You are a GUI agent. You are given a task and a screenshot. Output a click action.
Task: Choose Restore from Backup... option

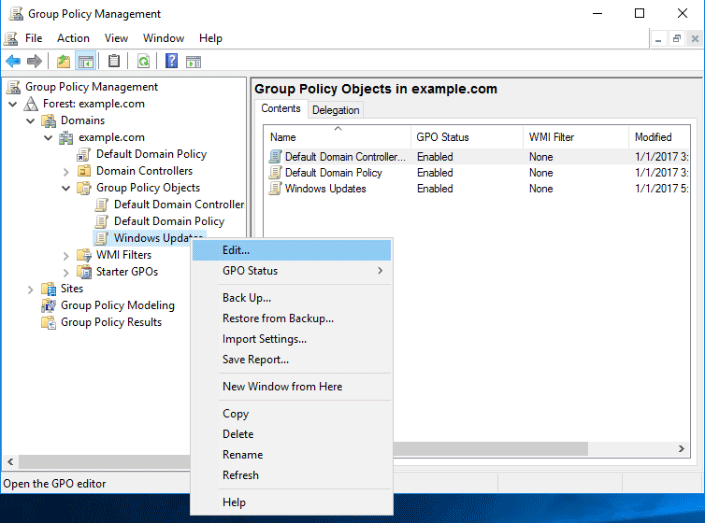pos(291,318)
